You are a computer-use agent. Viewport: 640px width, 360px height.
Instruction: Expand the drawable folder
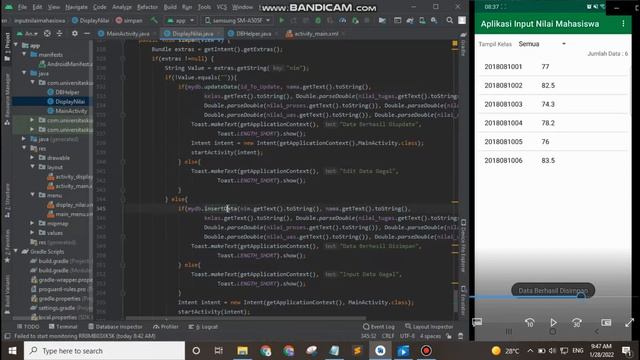(x=32, y=158)
